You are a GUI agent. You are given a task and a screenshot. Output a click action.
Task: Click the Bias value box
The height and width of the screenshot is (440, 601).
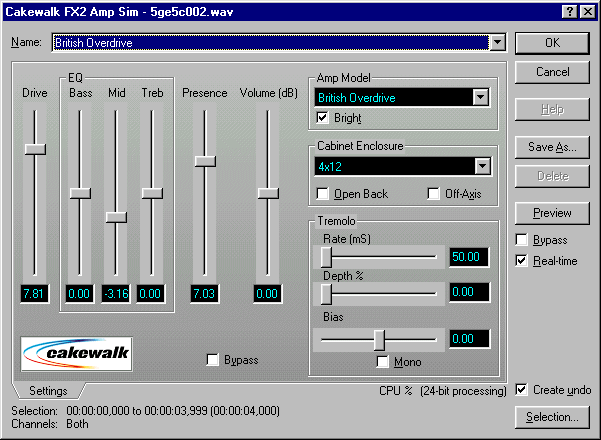click(470, 339)
